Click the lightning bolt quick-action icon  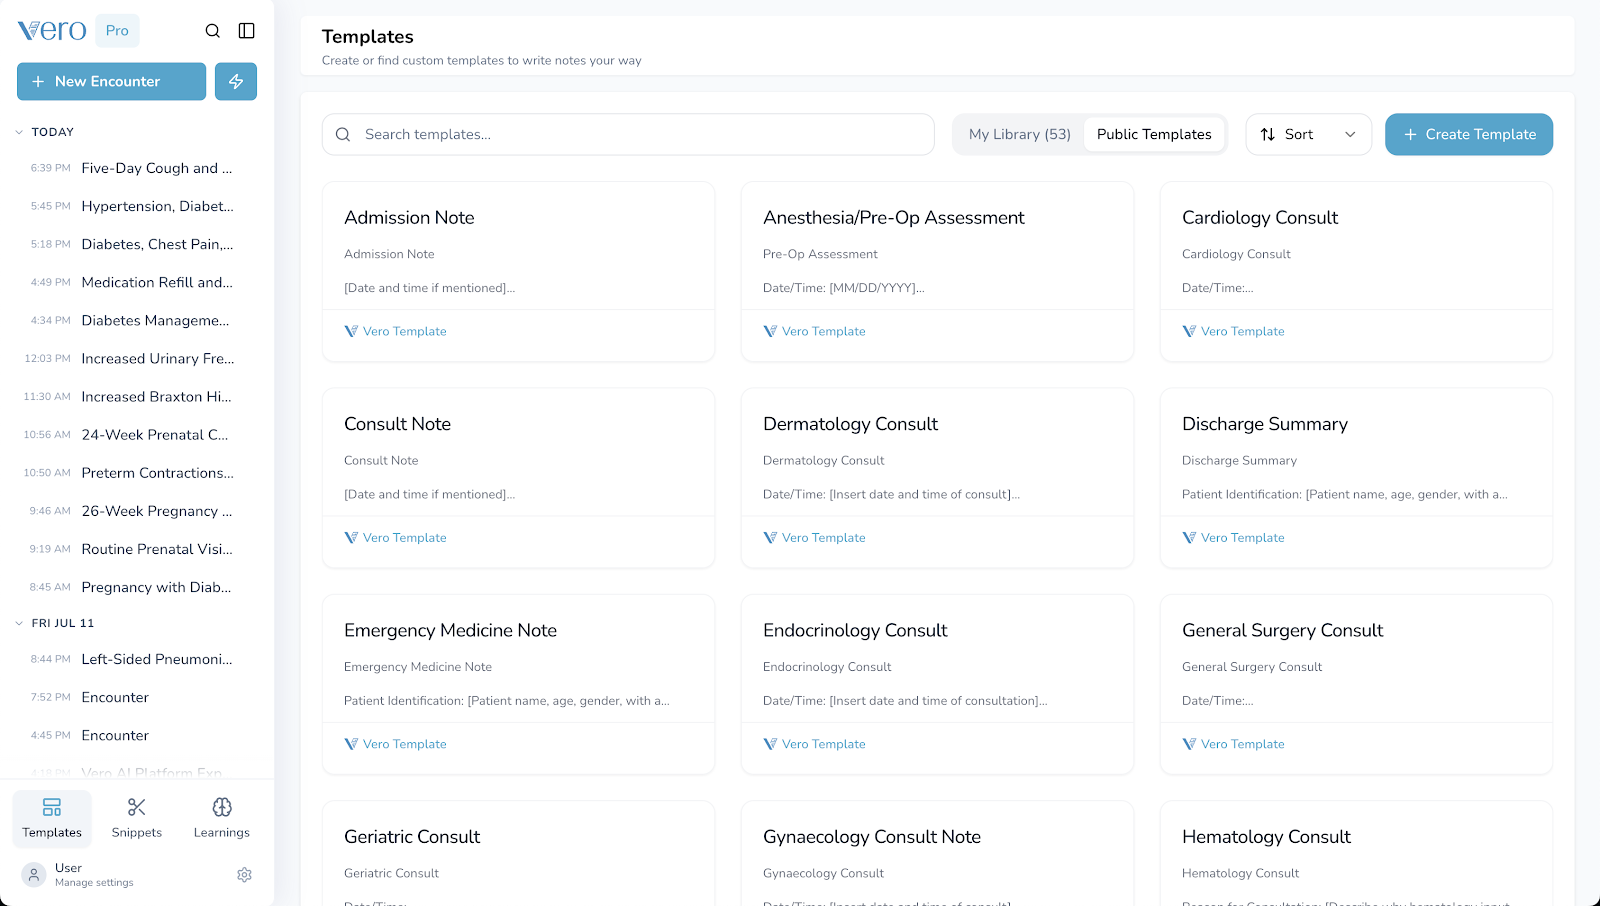236,81
